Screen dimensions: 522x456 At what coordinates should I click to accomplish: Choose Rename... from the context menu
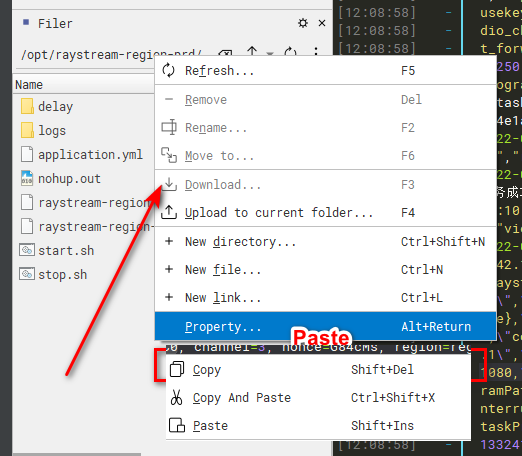(325, 128)
